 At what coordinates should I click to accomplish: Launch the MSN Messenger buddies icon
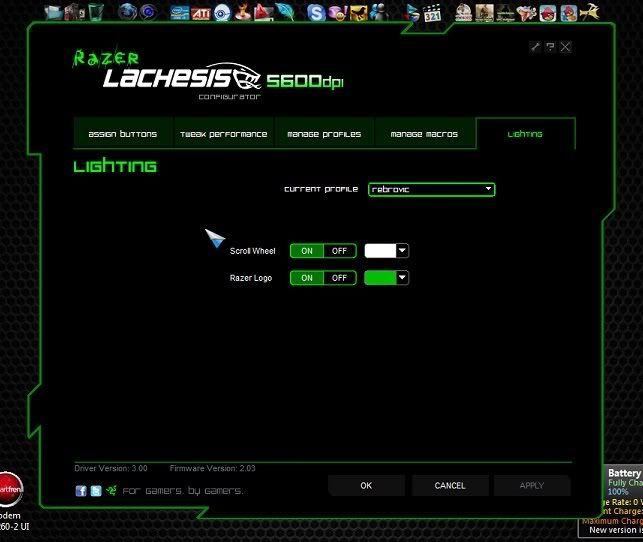(x=379, y=12)
